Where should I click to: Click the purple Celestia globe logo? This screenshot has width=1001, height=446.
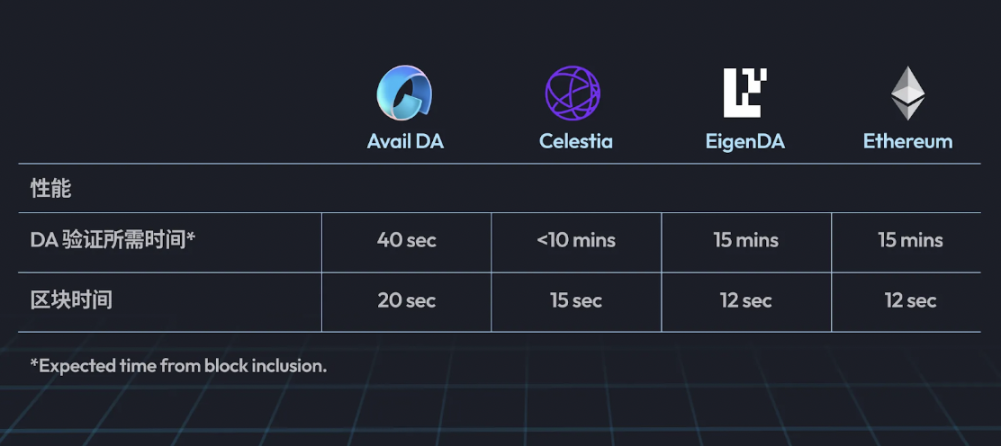tap(573, 93)
